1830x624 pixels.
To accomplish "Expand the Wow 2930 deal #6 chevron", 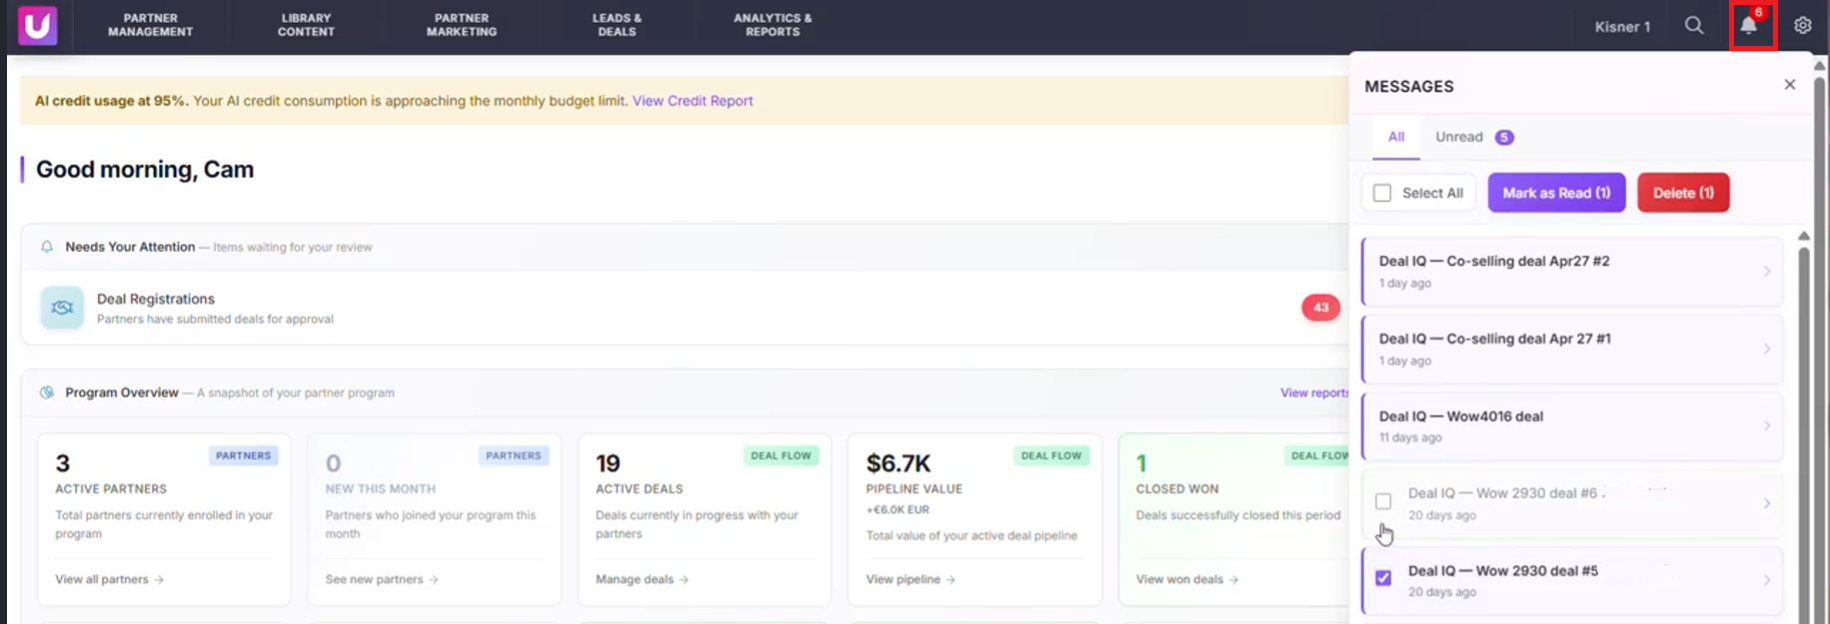I will (1767, 503).
